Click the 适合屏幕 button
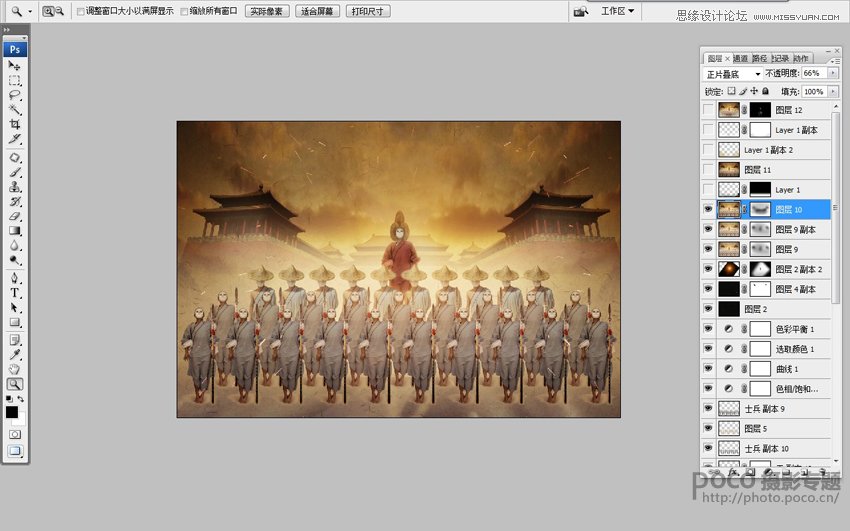 (x=317, y=11)
